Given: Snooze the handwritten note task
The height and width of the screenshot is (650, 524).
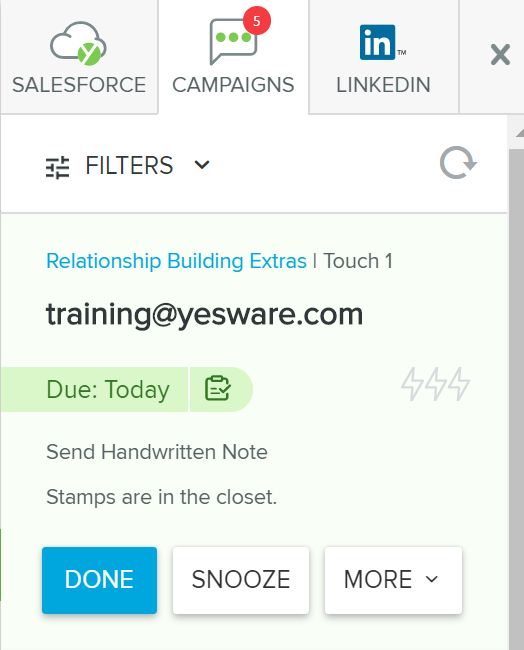Looking at the screenshot, I should tap(241, 580).
